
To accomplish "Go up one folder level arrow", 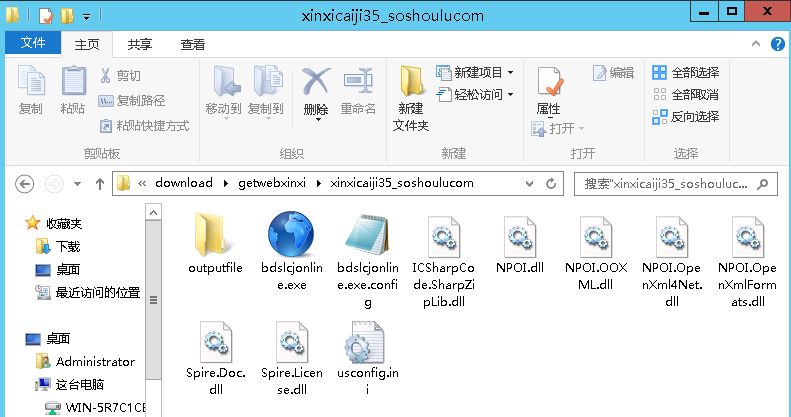I will 100,184.
